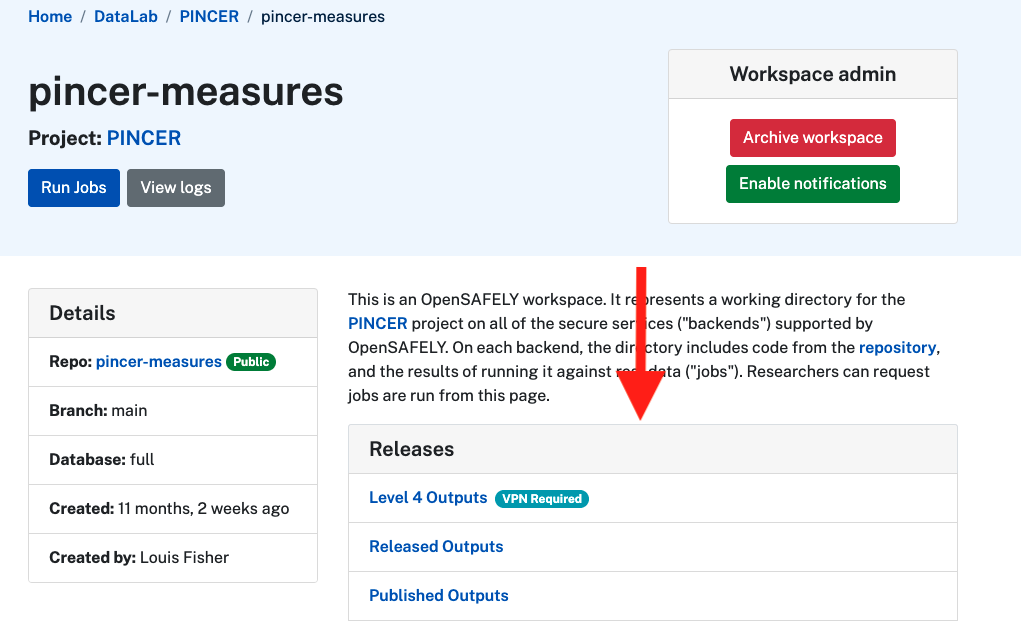
Task: Open the Released Outputs page
Action: [x=436, y=546]
